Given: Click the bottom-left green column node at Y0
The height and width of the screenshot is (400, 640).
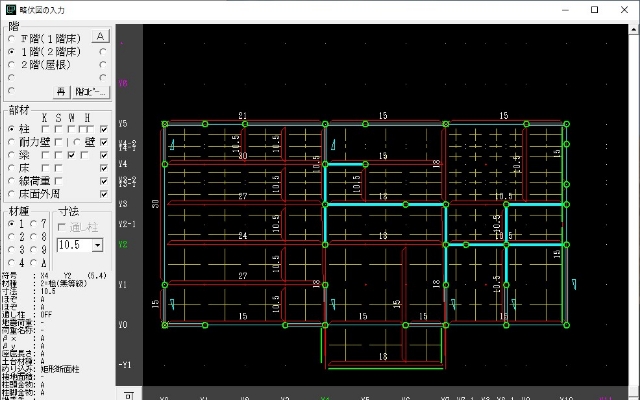Looking at the screenshot, I should pyautogui.click(x=165, y=325).
